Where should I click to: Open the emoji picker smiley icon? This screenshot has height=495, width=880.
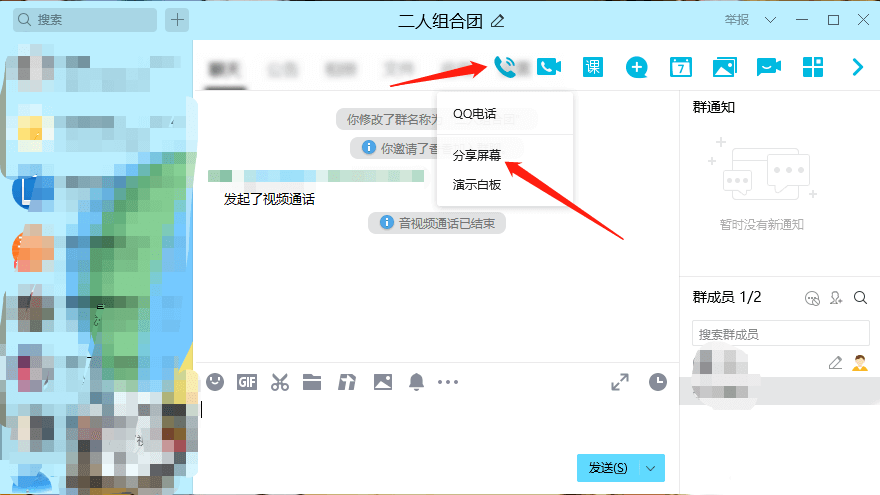click(215, 382)
